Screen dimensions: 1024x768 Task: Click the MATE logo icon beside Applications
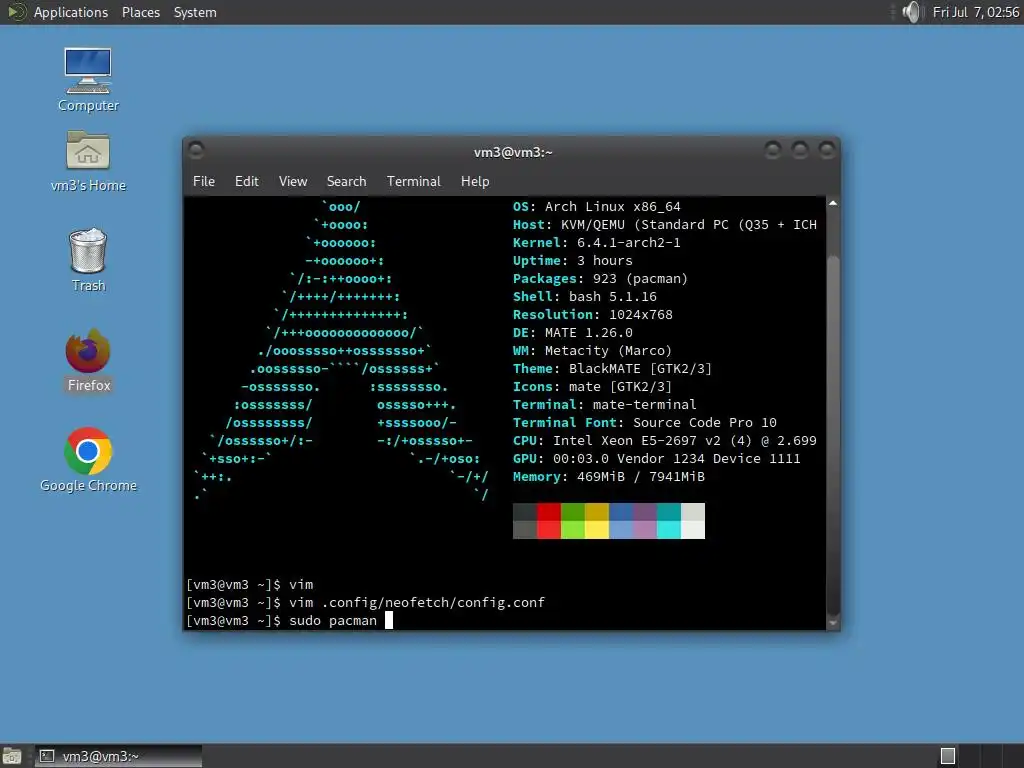tap(16, 12)
